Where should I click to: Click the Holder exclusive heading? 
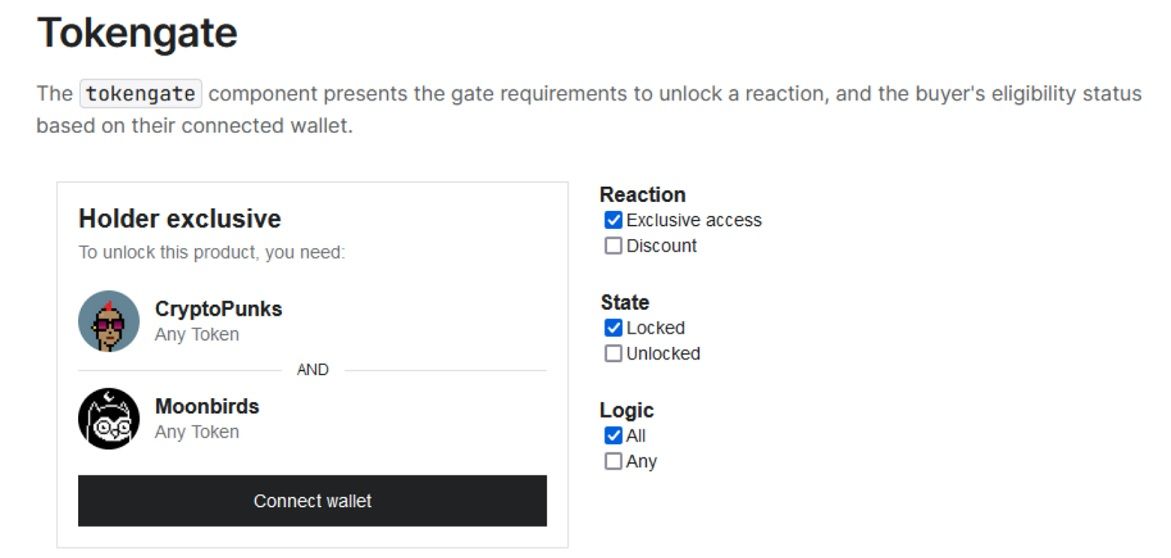pyautogui.click(x=180, y=218)
